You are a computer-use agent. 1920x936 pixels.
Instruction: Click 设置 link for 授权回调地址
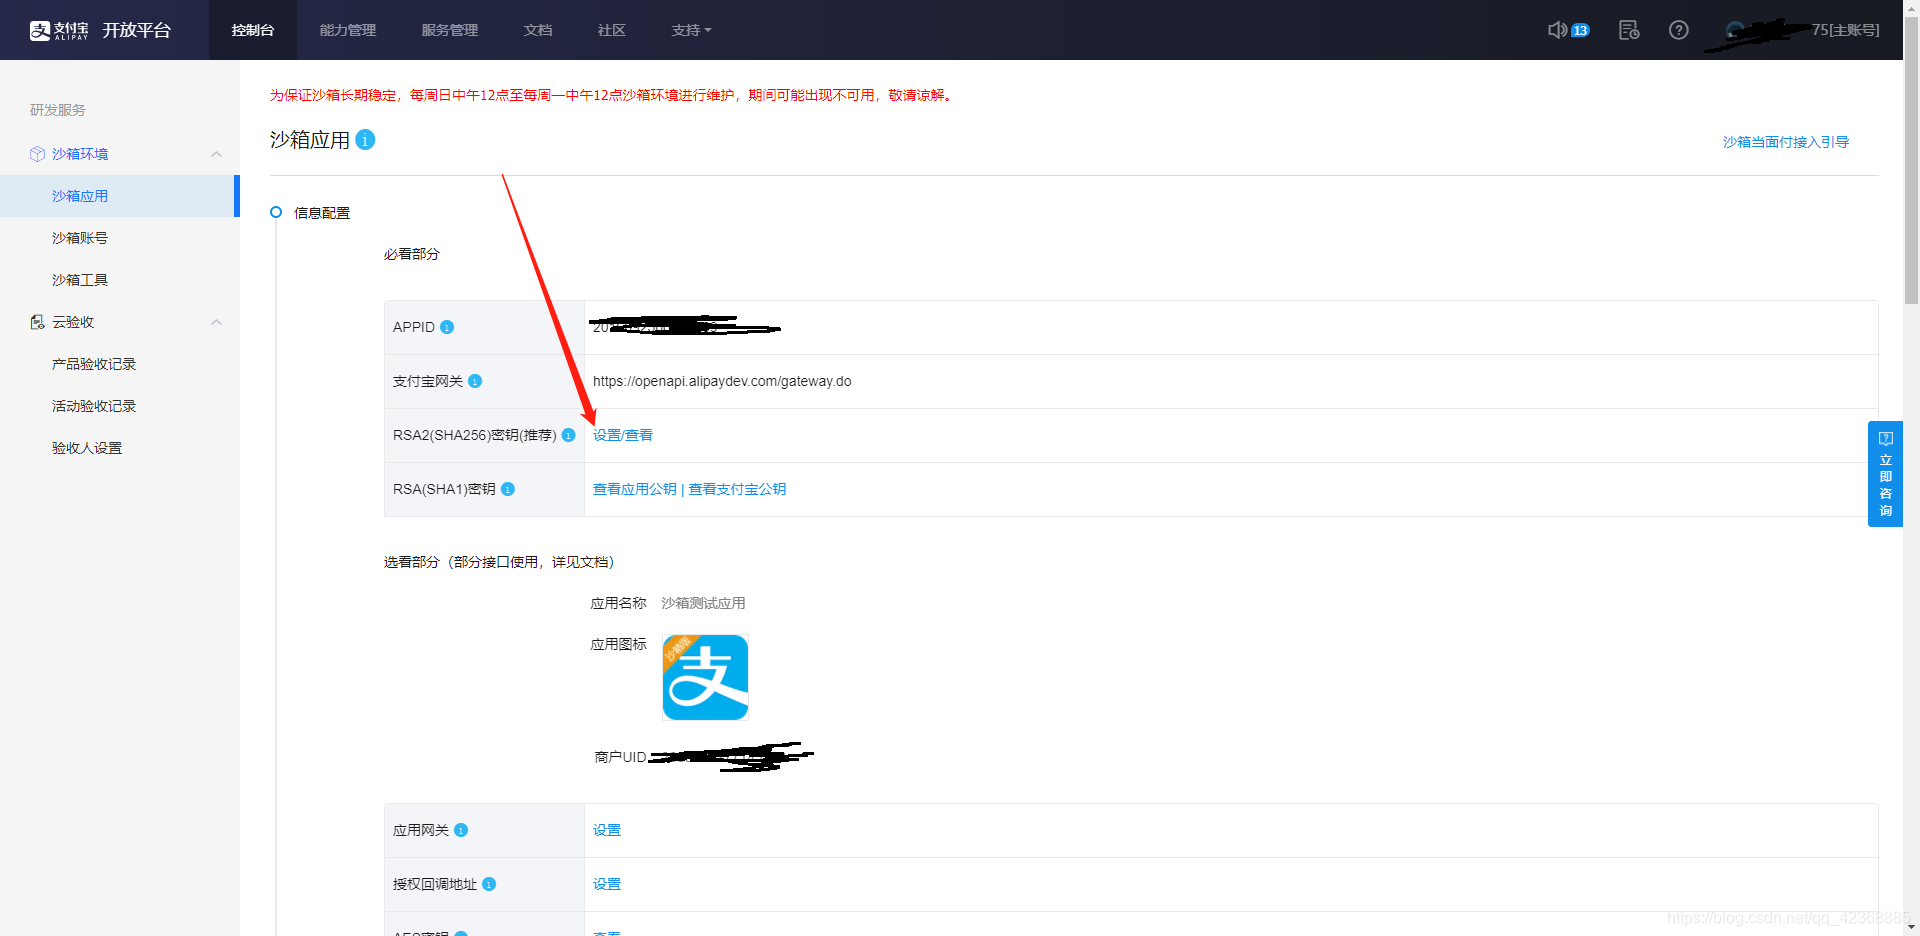tap(607, 884)
